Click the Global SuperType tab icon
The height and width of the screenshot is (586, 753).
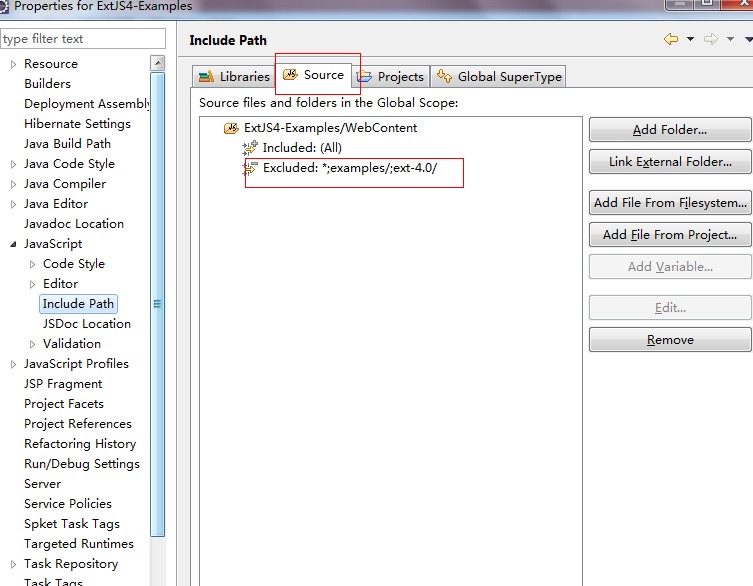pos(444,76)
